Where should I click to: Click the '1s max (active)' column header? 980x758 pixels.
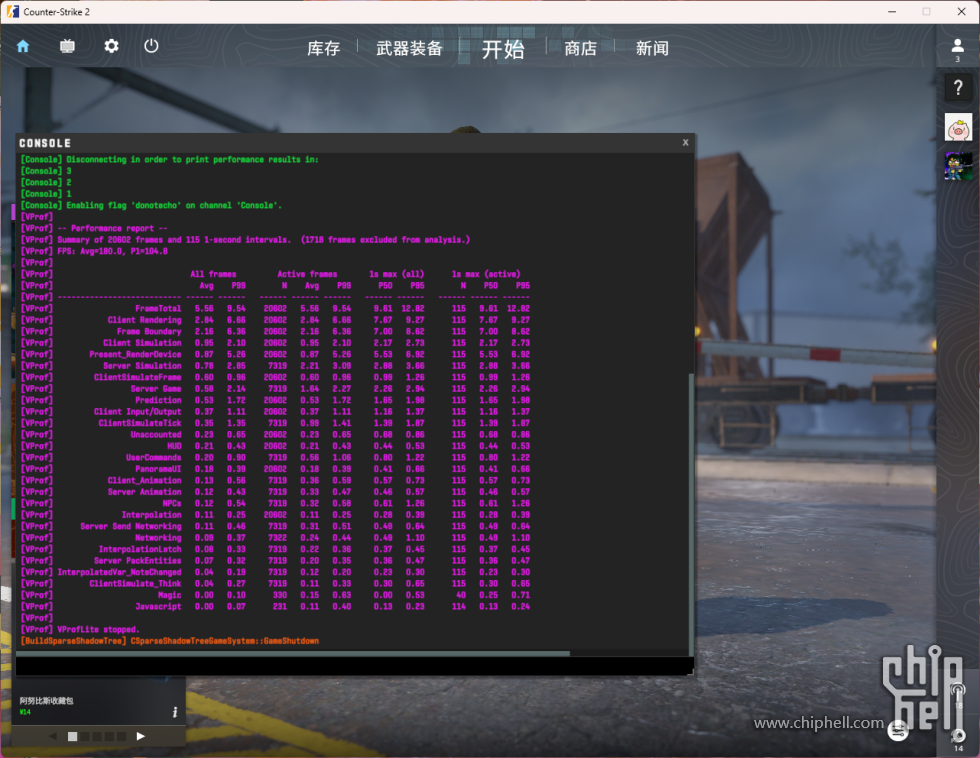coord(486,274)
